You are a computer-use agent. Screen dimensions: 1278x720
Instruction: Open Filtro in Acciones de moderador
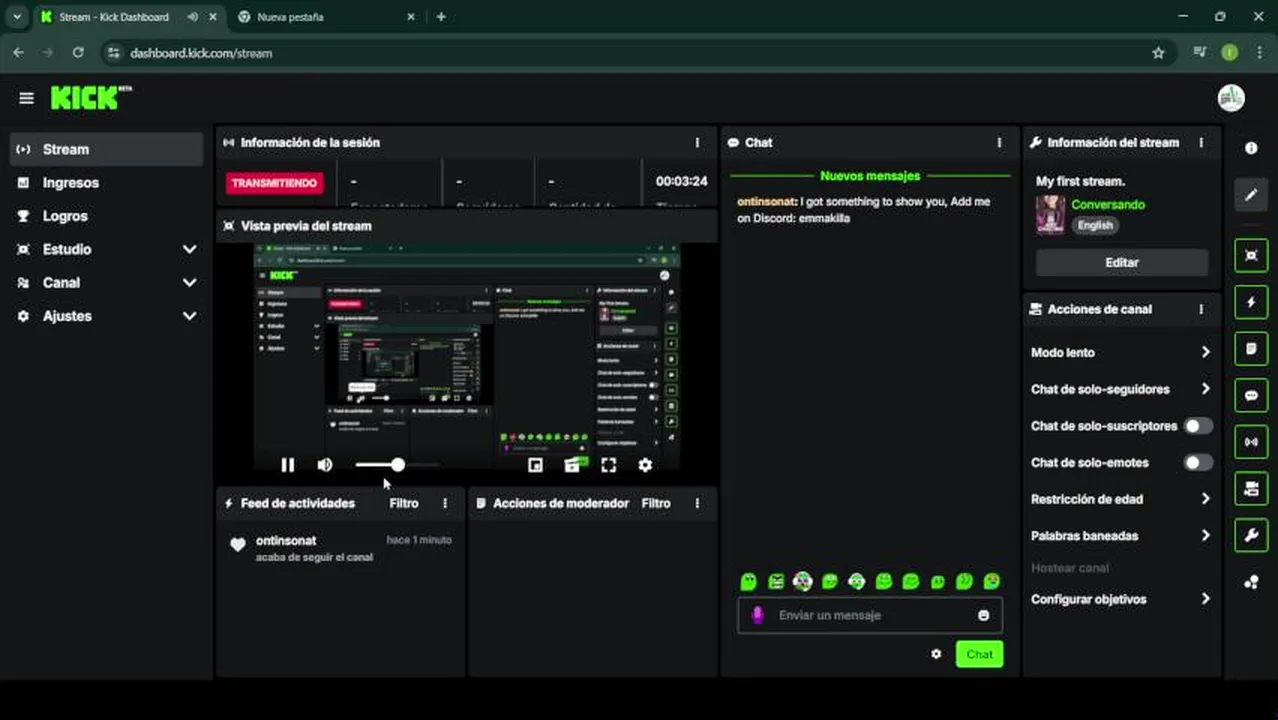tap(656, 503)
